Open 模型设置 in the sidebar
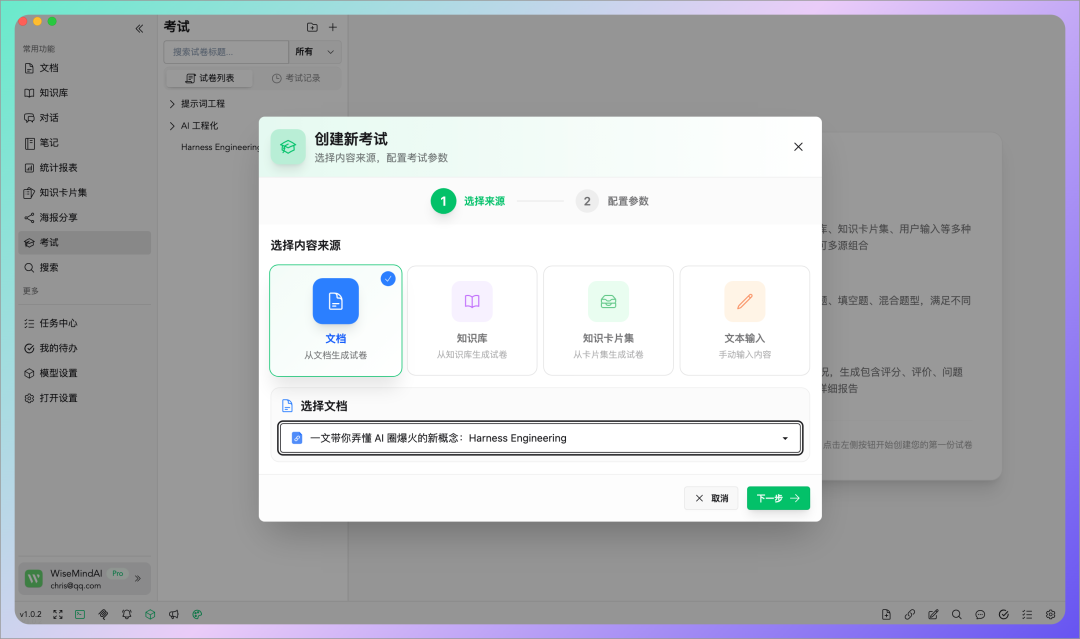This screenshot has width=1080, height=639. point(84,373)
